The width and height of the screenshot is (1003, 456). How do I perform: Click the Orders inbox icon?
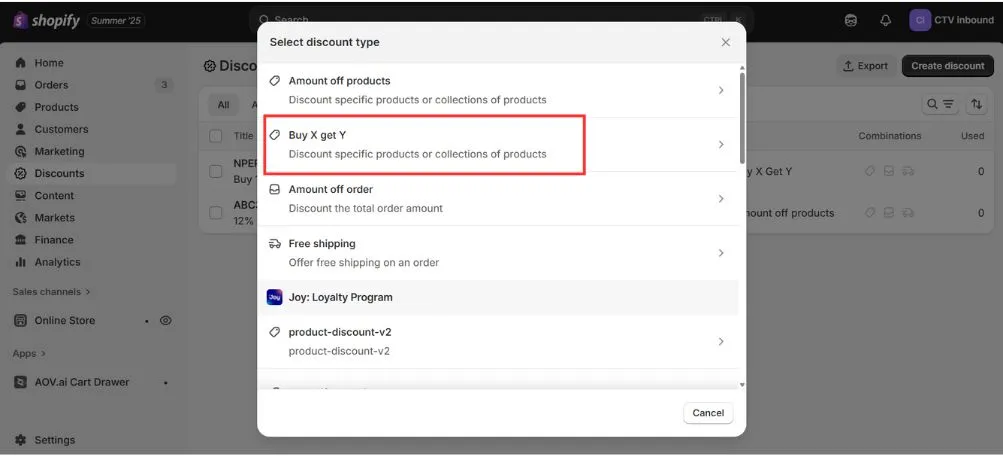(x=20, y=85)
